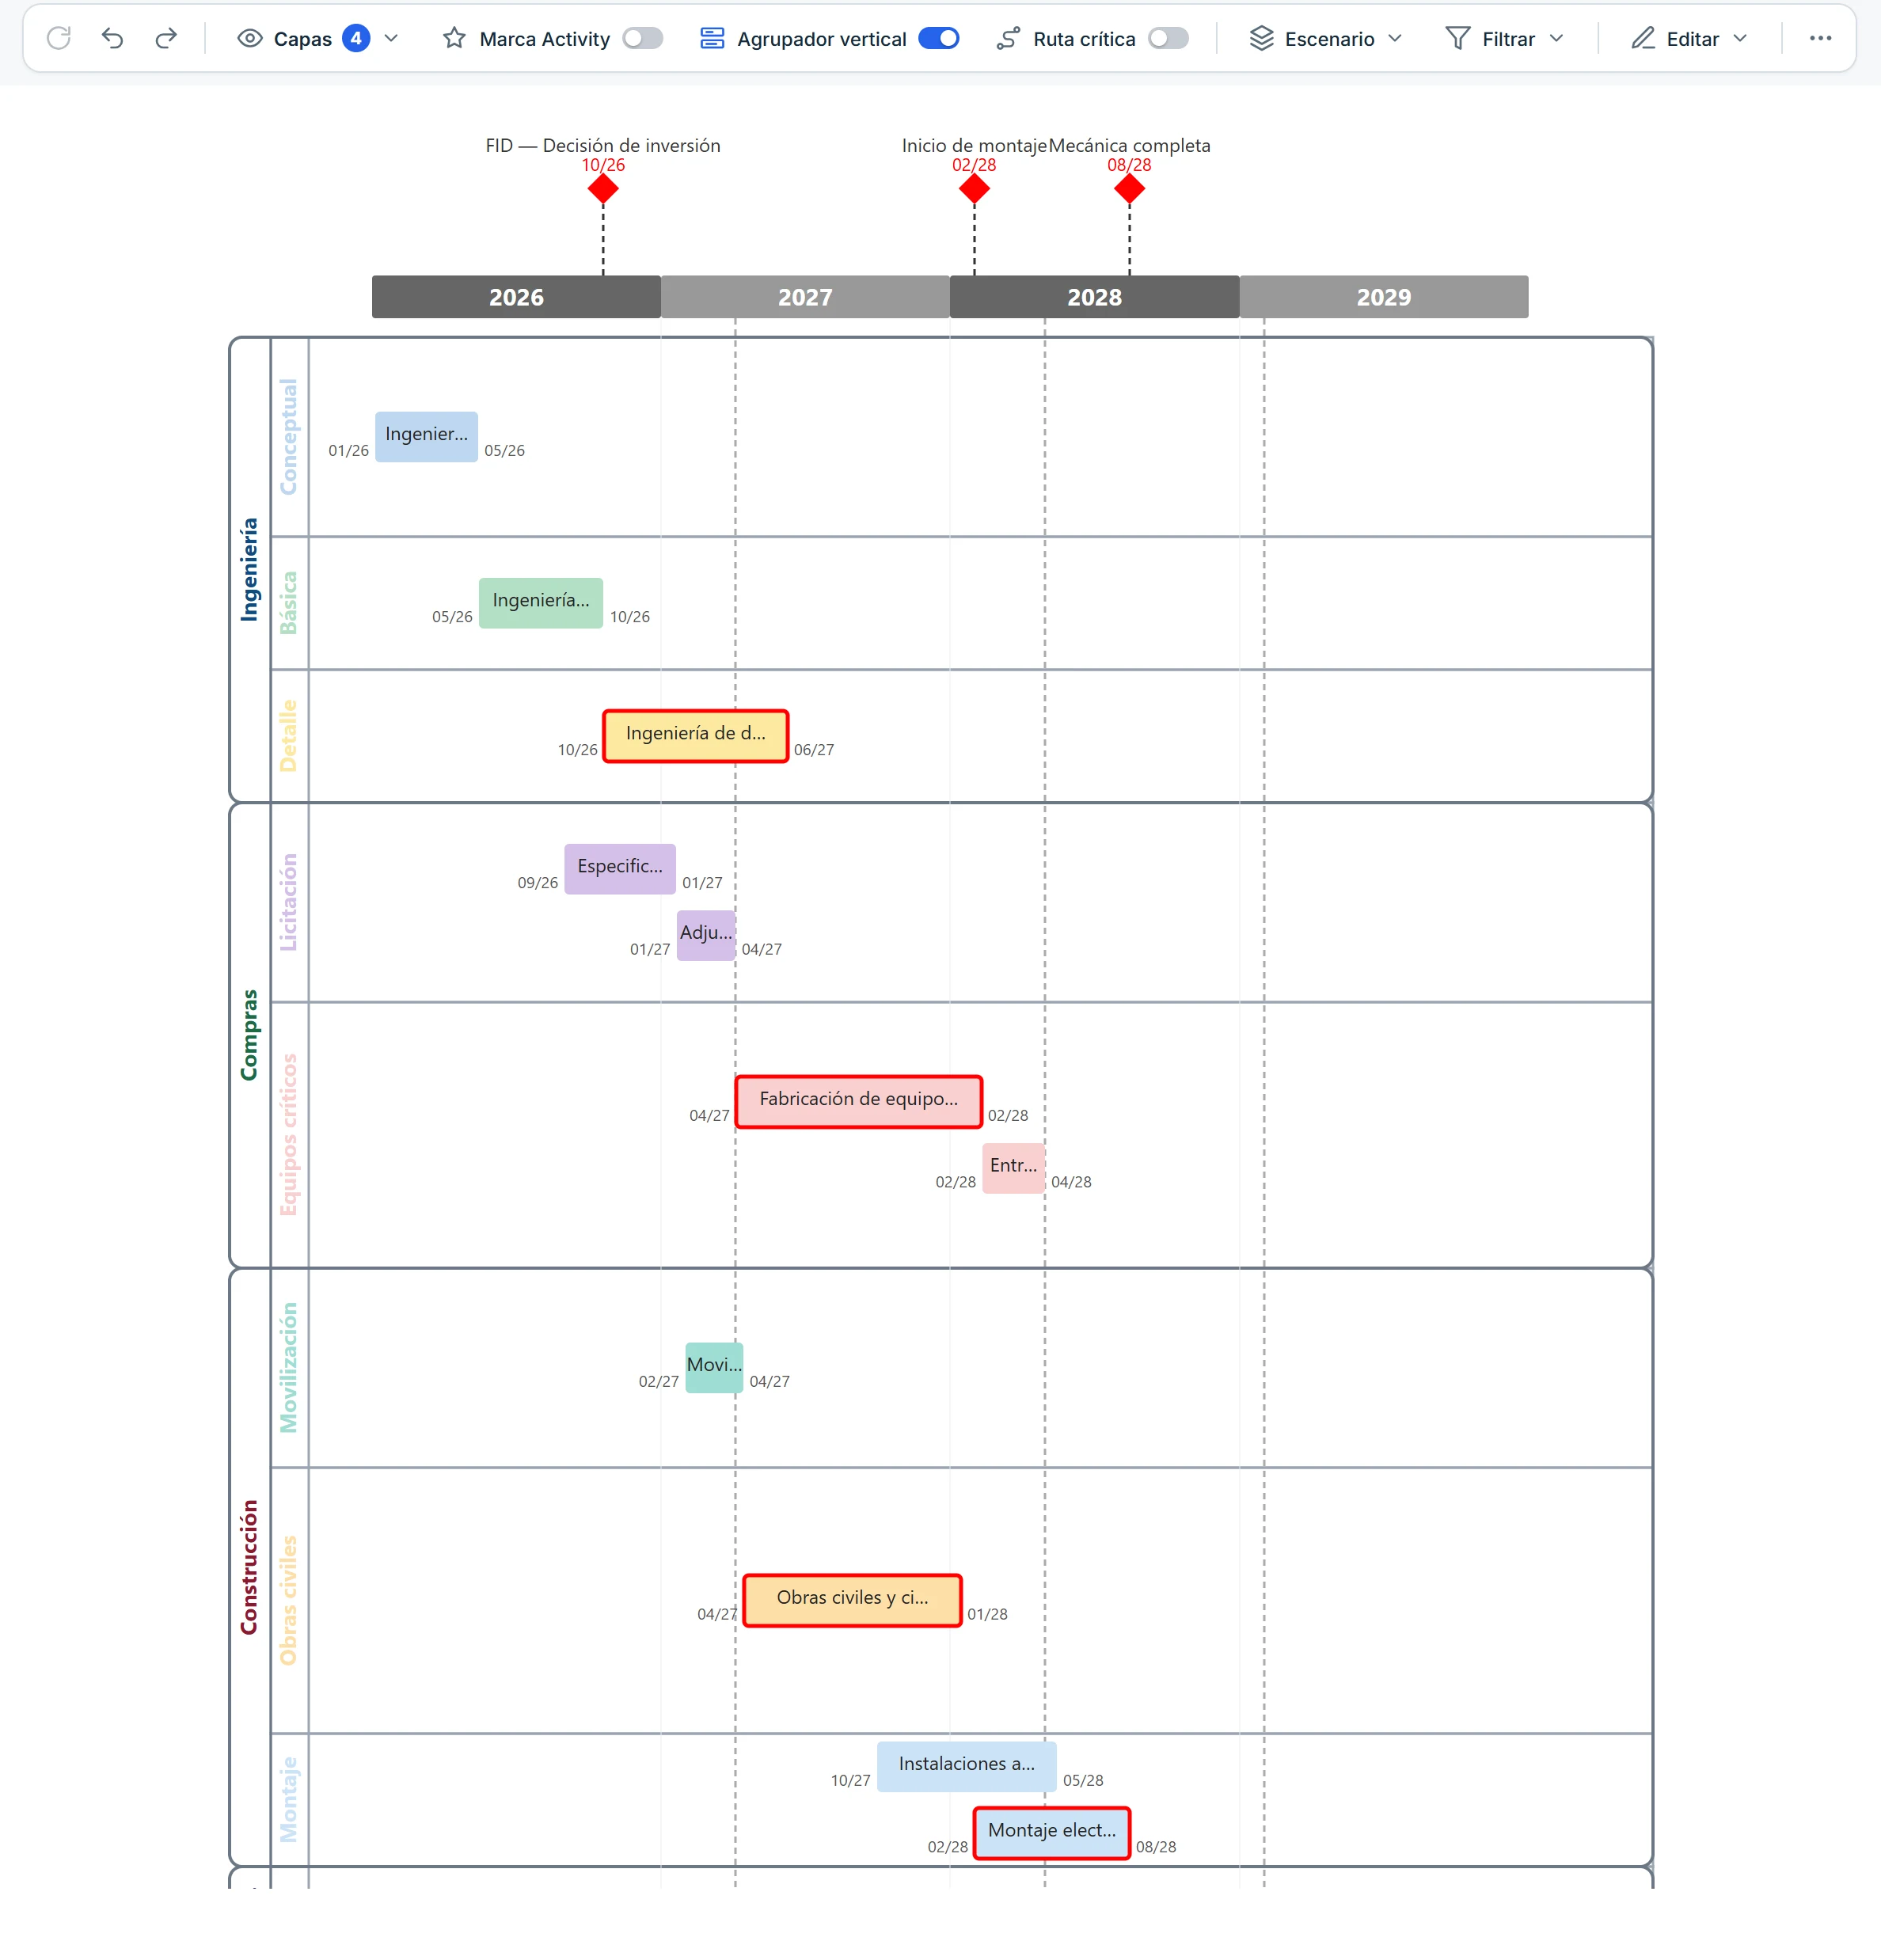Open the Escenario dropdown chevron
The image size is (1881, 1960).
[x=1395, y=38]
